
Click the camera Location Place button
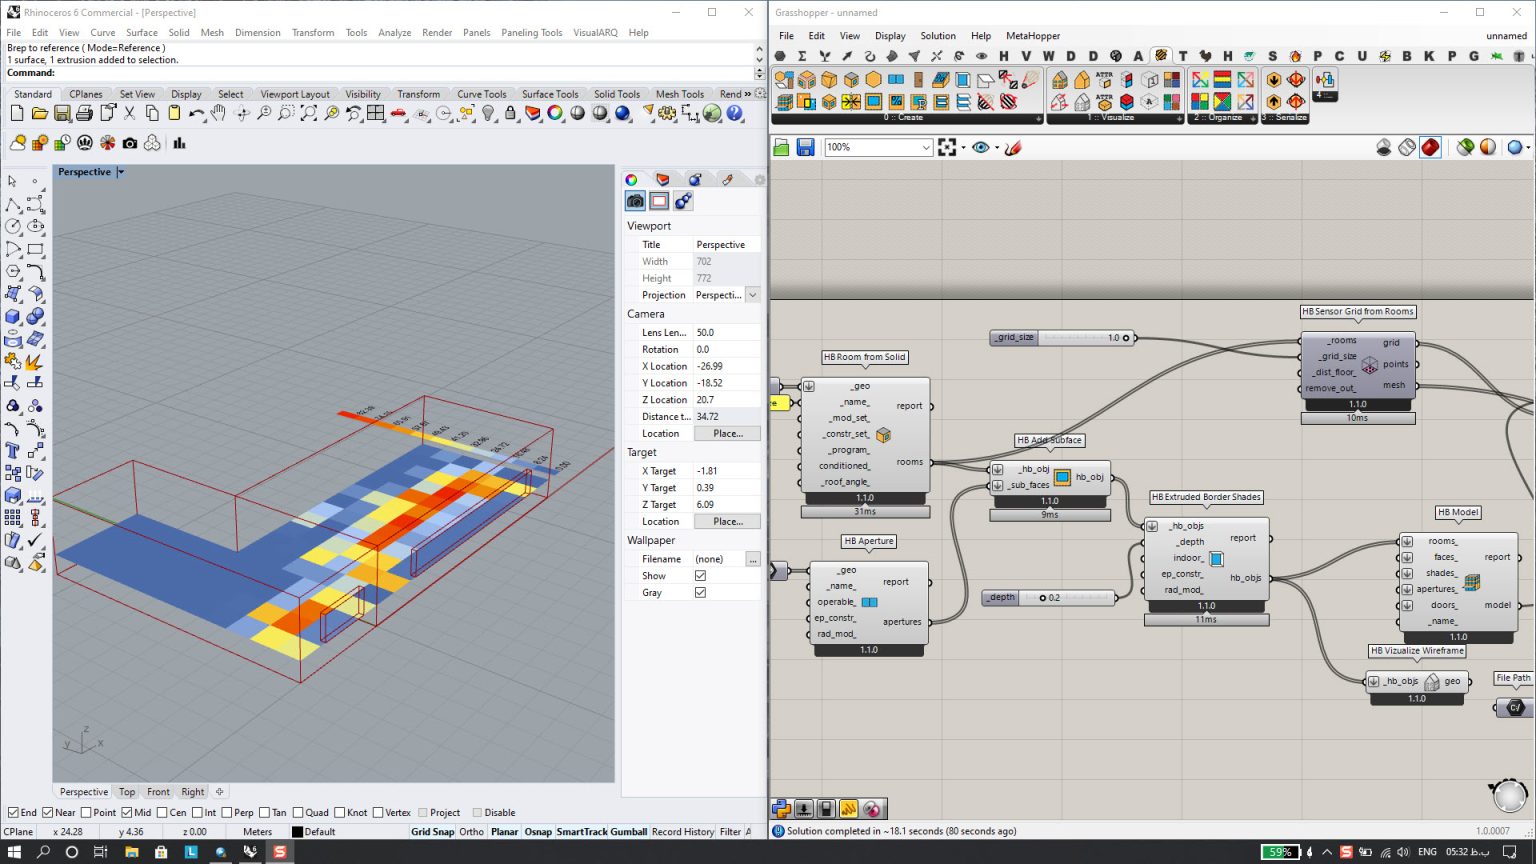pos(727,433)
